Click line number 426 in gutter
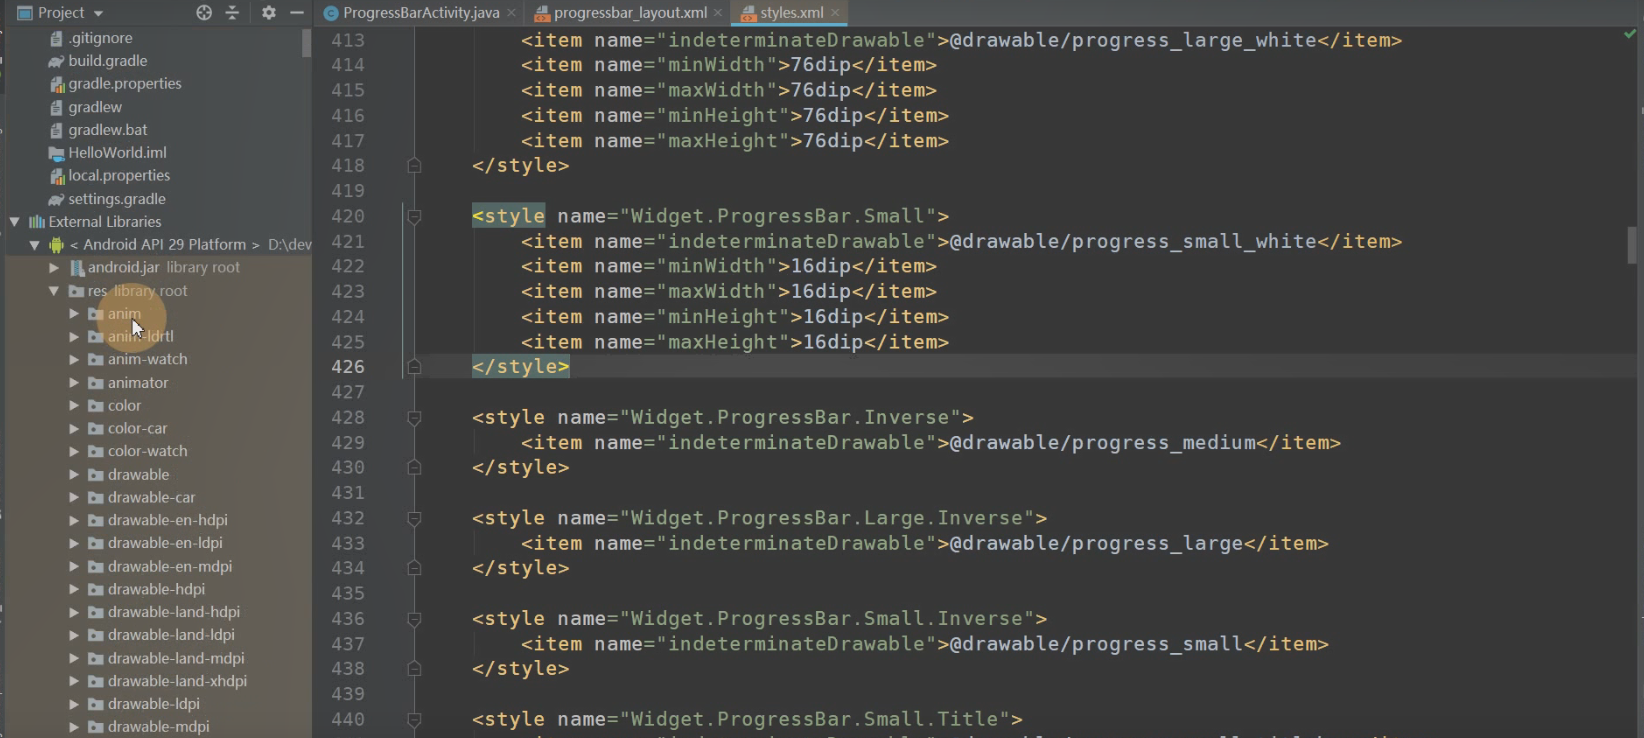 (x=348, y=367)
